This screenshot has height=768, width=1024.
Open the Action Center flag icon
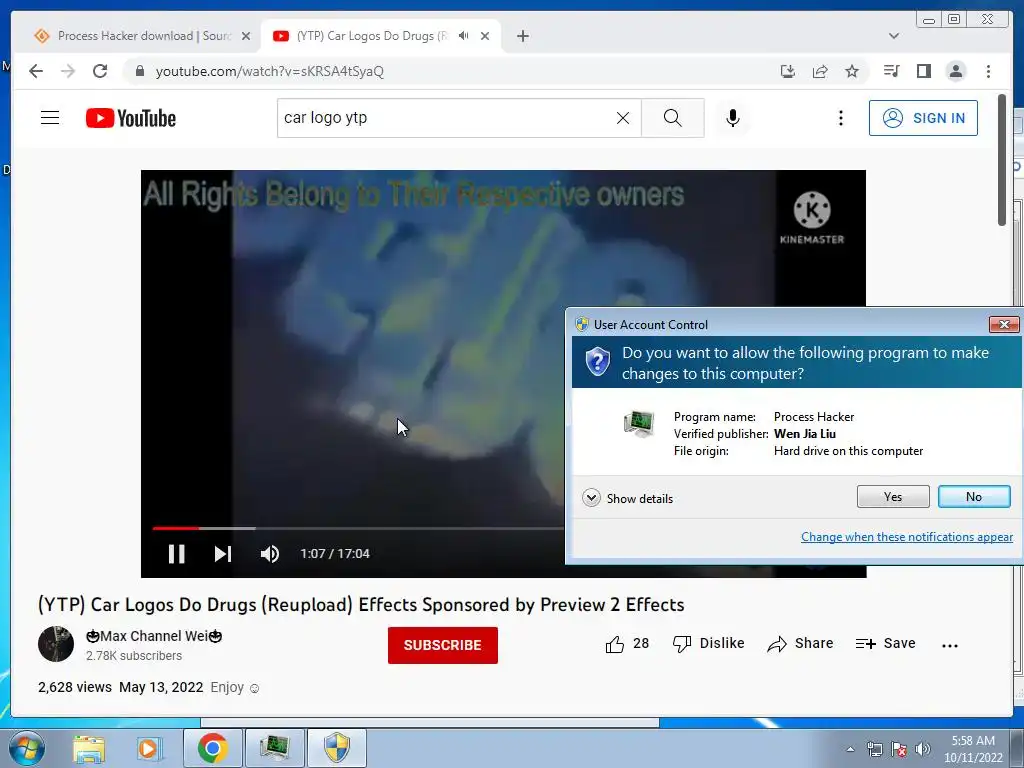(x=899, y=749)
